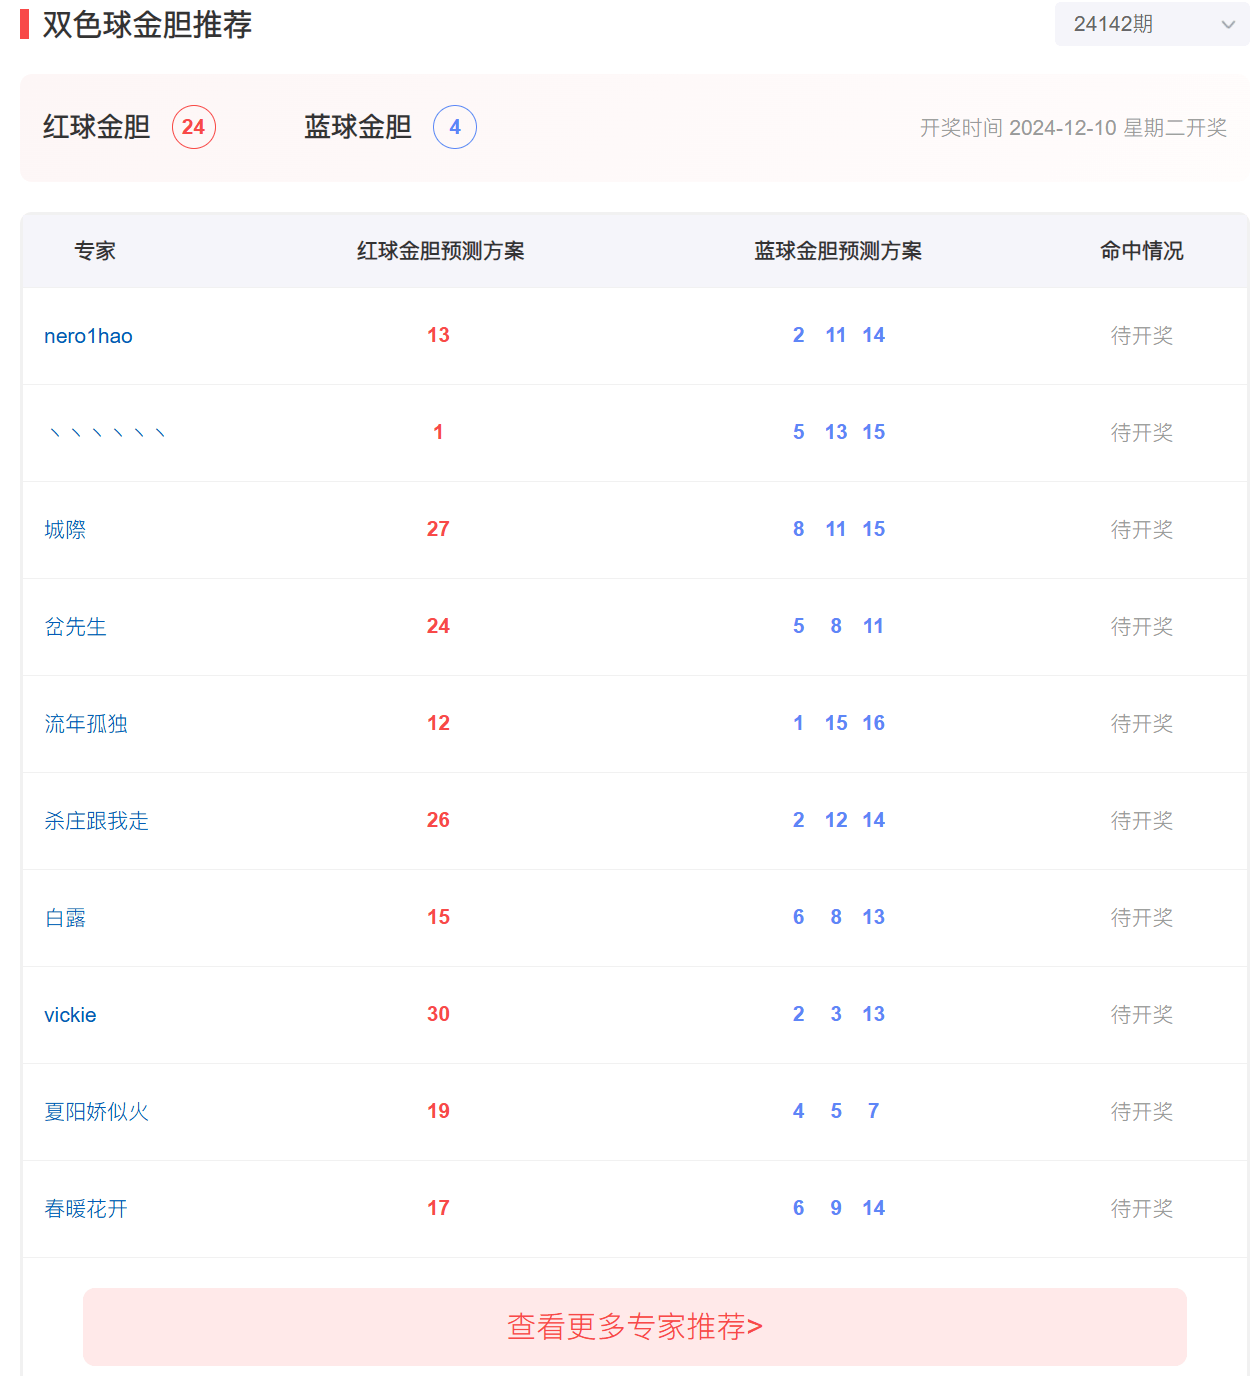Select red ball 24 in 岔先生 row
This screenshot has height=1376, width=1254.
[438, 626]
